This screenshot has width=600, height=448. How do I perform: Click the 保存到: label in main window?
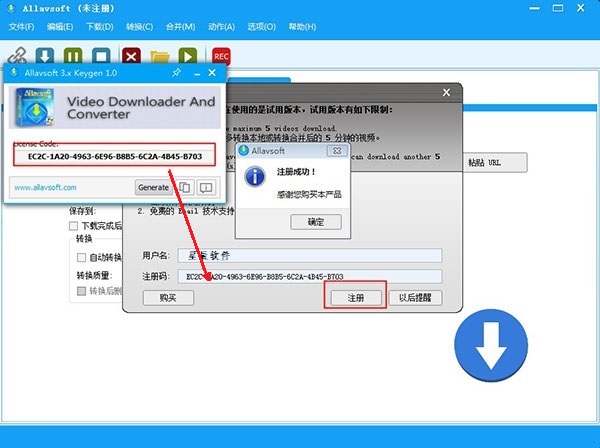coord(82,211)
